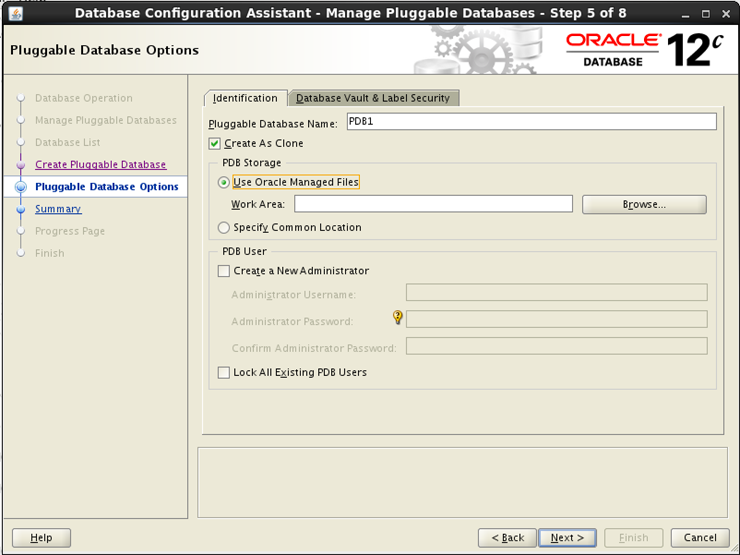Click the message area at bottom

tap(462, 482)
